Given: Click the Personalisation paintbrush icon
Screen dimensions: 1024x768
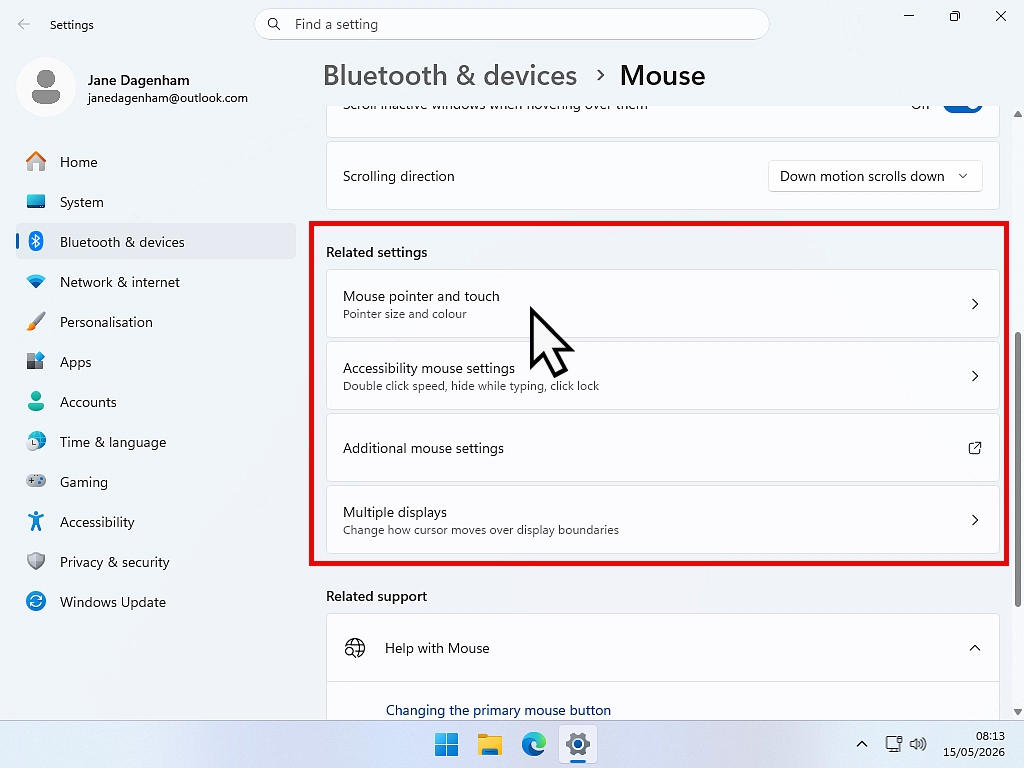Looking at the screenshot, I should (36, 321).
